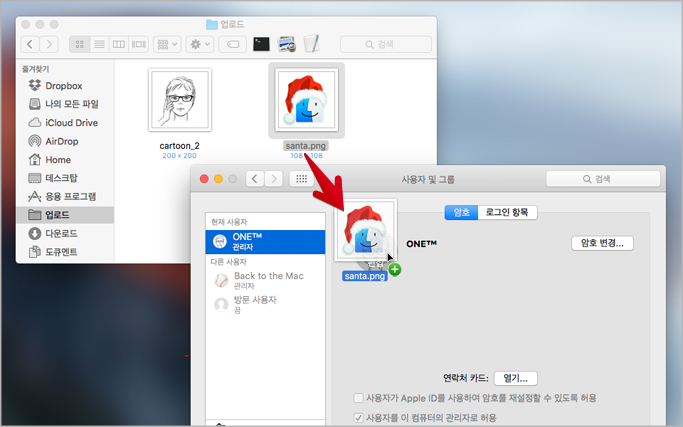Screen dimensions: 683x427
Task: Switch to the 로그인 항목 tab
Action: coord(507,212)
